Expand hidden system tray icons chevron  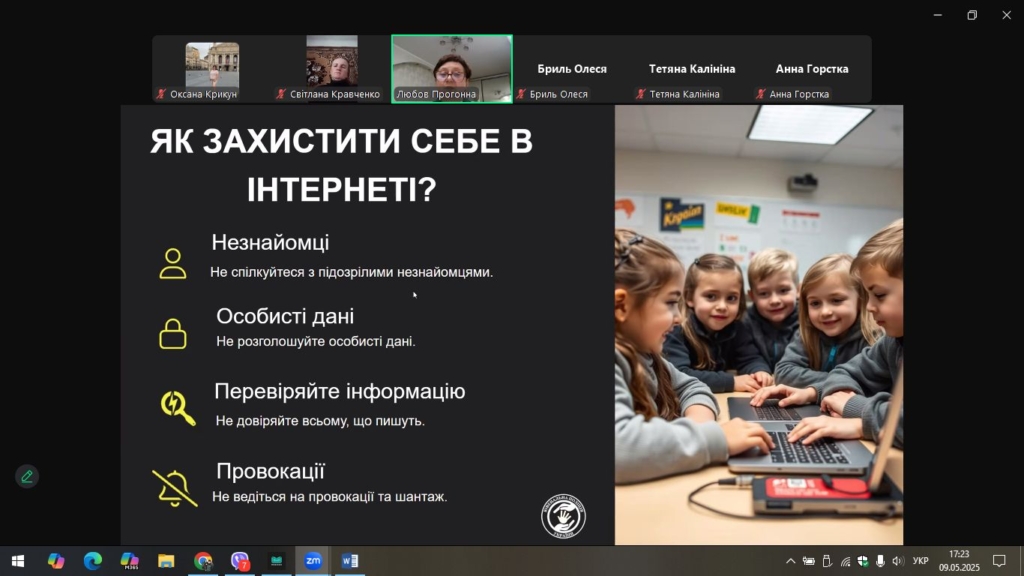click(x=790, y=561)
